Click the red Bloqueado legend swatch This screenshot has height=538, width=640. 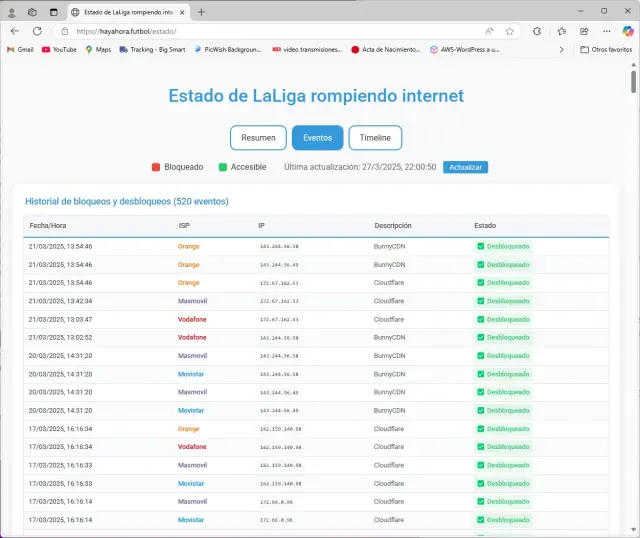(x=156, y=167)
